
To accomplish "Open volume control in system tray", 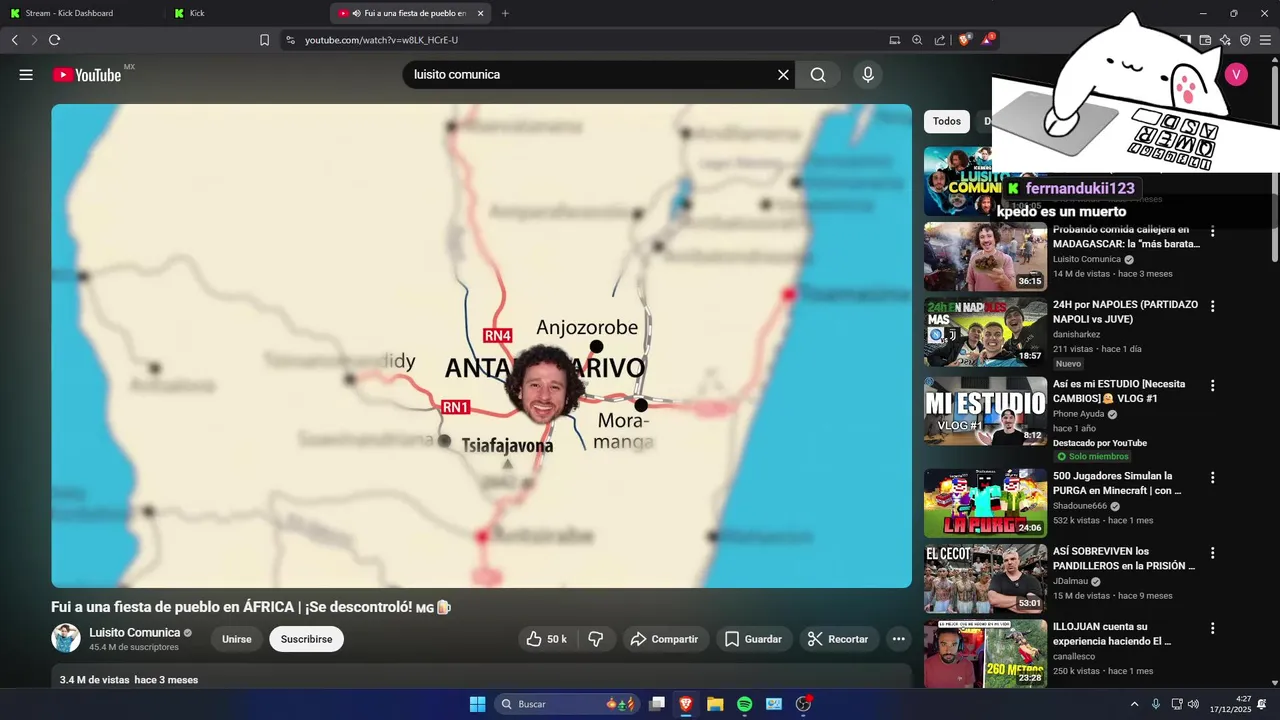I will (1193, 704).
